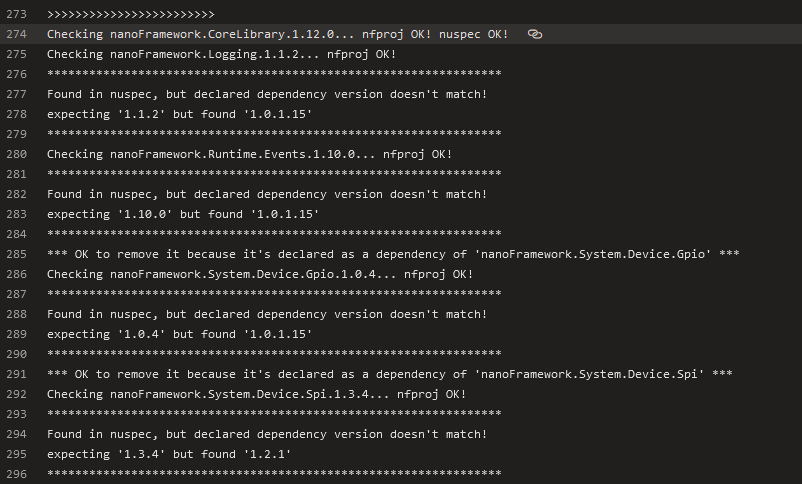
Task: Select line number 275
Action: 16,54
